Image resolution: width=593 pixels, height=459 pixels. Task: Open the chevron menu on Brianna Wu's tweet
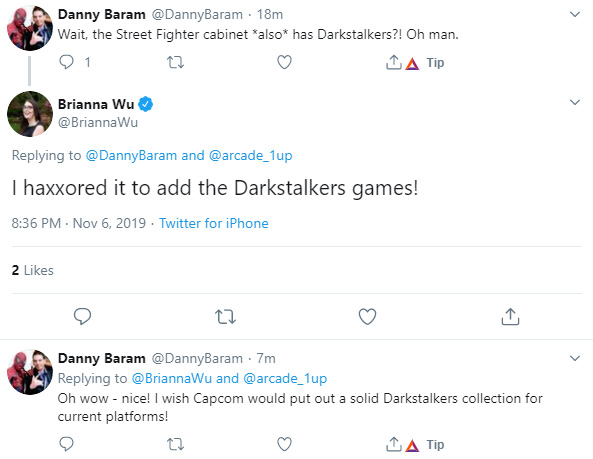575,102
